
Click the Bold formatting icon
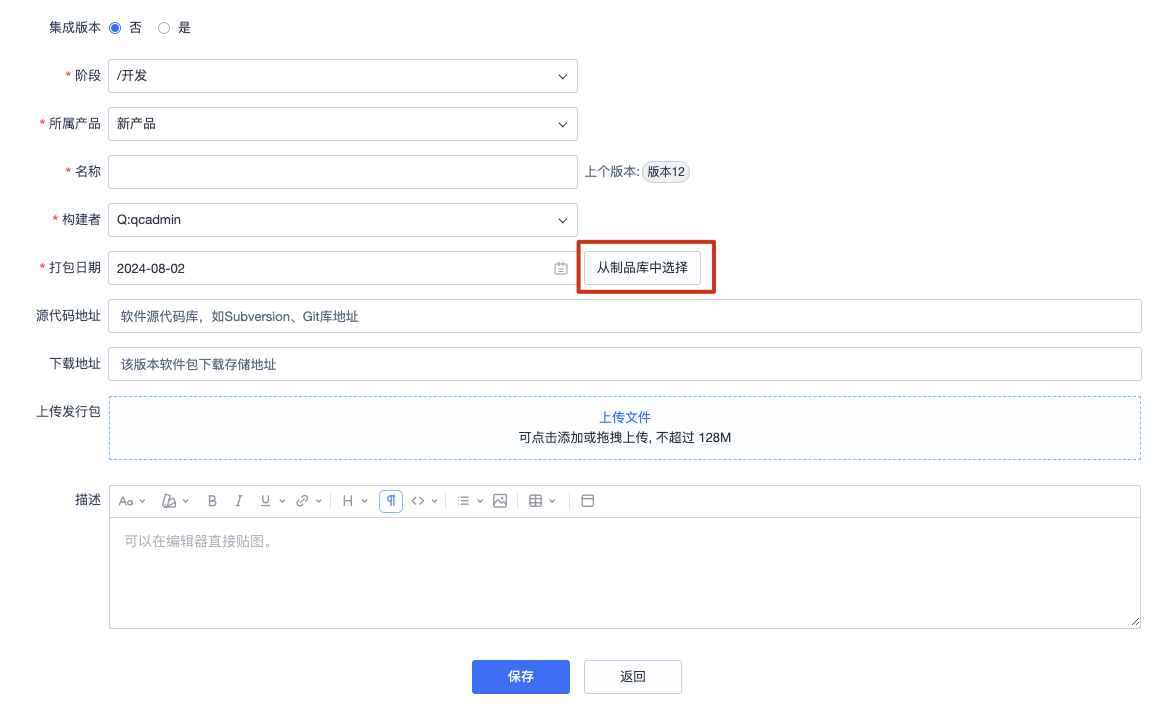click(x=212, y=501)
